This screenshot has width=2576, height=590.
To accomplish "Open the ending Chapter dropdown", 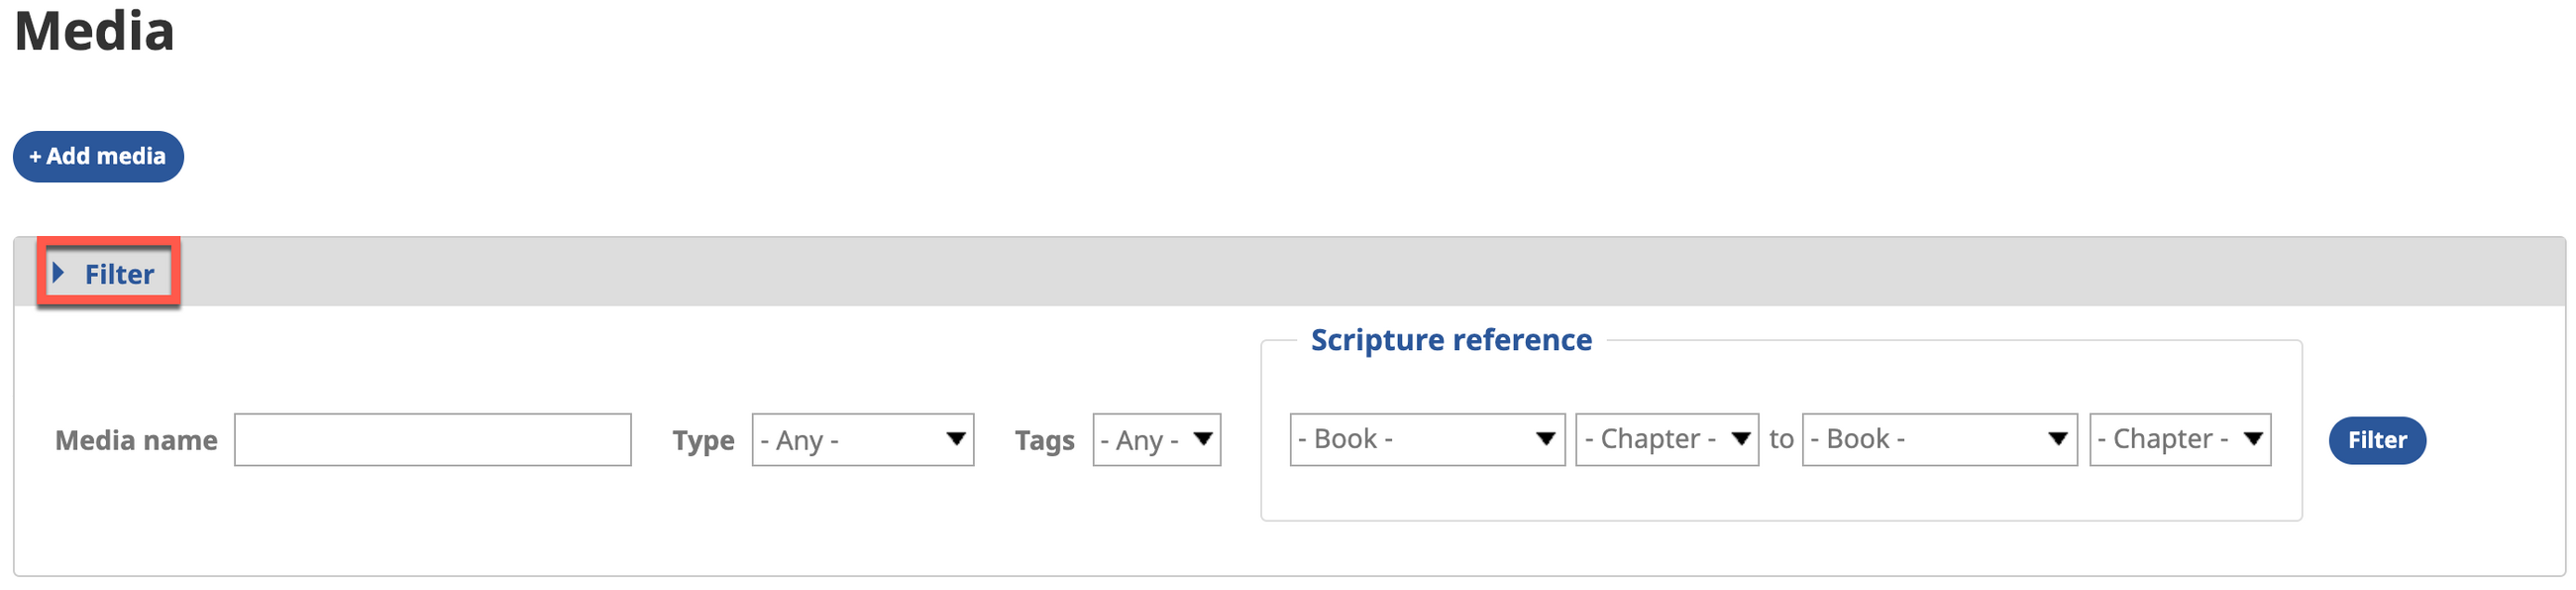I will pyautogui.click(x=2179, y=439).
